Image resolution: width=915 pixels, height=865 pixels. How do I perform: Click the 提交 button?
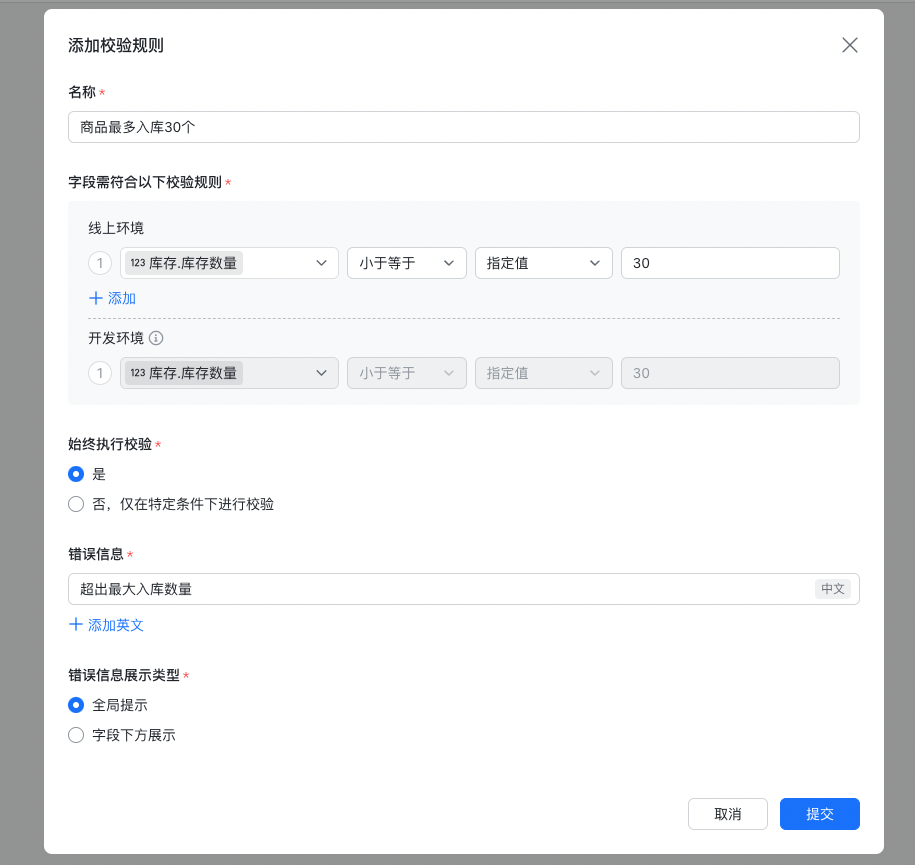tap(819, 814)
